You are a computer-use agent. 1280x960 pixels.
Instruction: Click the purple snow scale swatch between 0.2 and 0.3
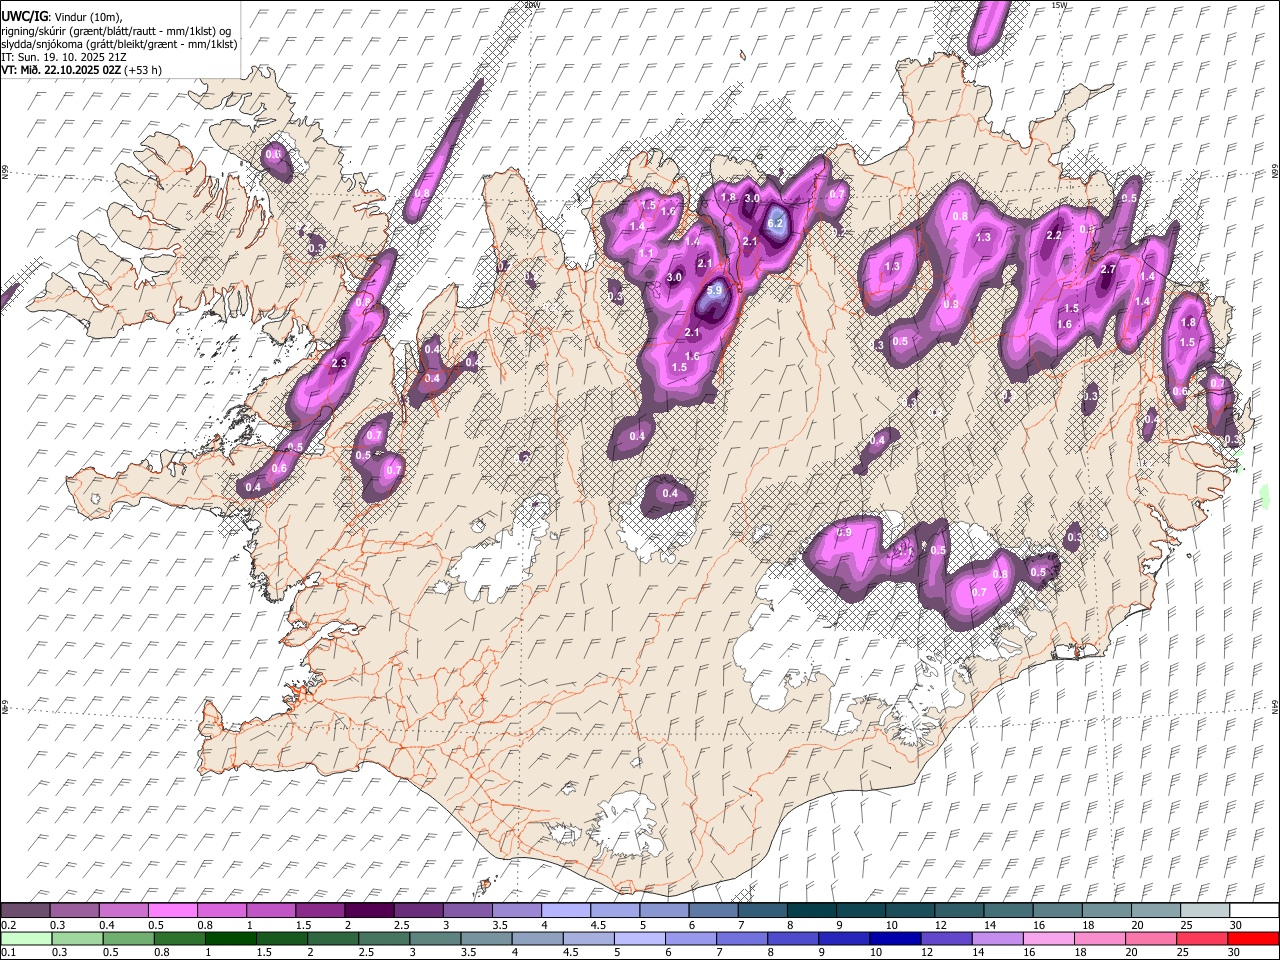(x=25, y=910)
